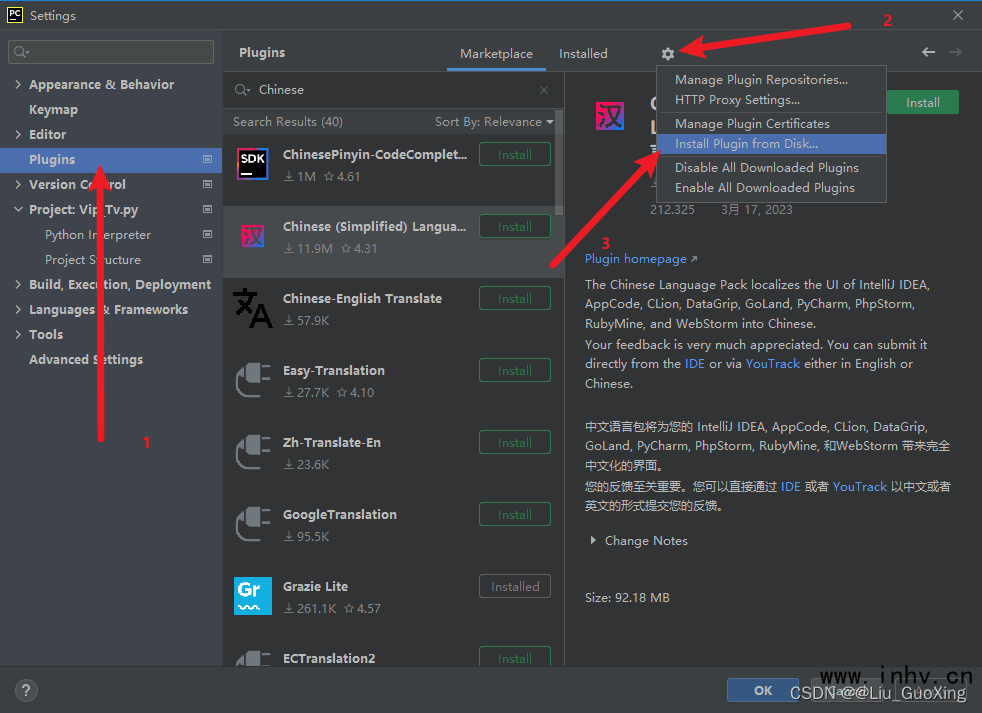Open the IDE link in English description
The width and height of the screenshot is (982, 713).
[695, 364]
